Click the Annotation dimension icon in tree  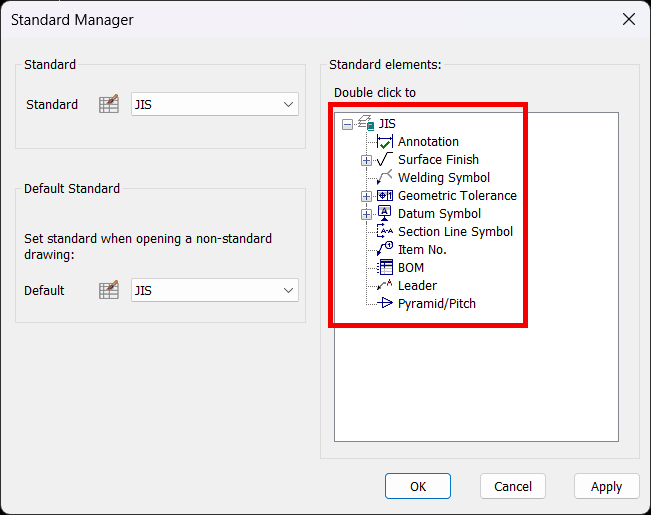point(384,142)
